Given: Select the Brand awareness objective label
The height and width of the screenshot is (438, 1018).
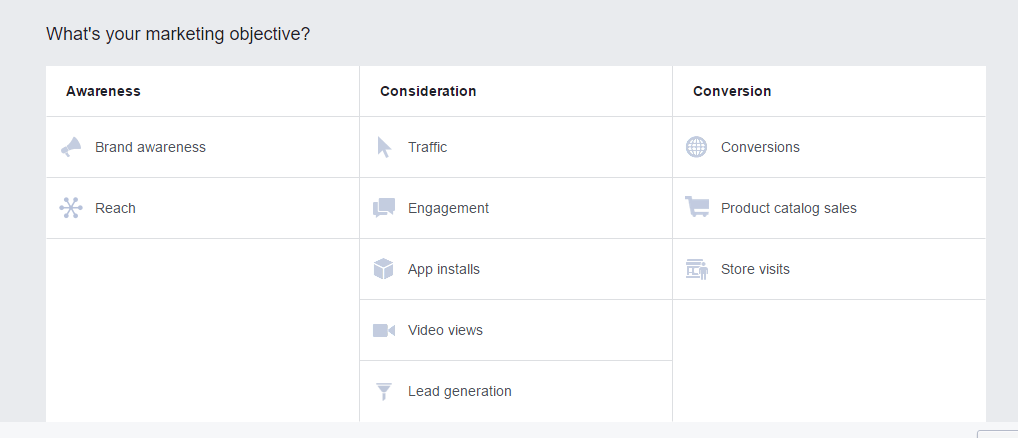Looking at the screenshot, I should point(150,147).
